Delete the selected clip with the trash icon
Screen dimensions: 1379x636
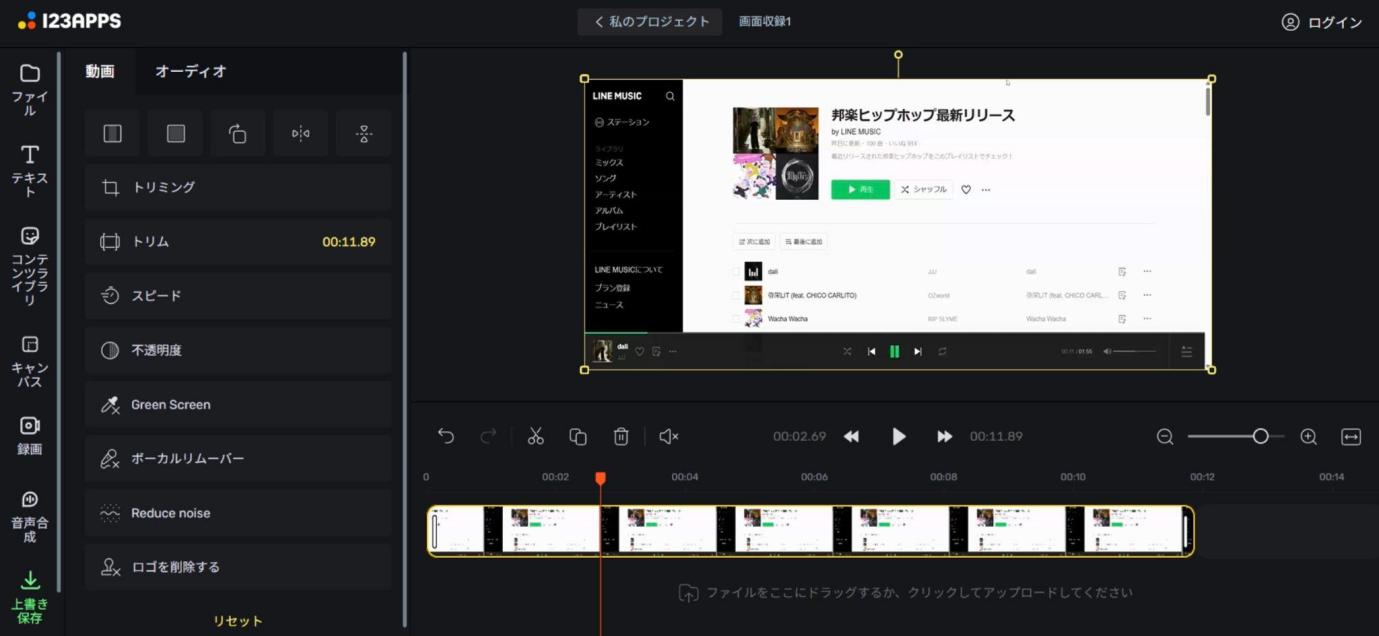621,436
